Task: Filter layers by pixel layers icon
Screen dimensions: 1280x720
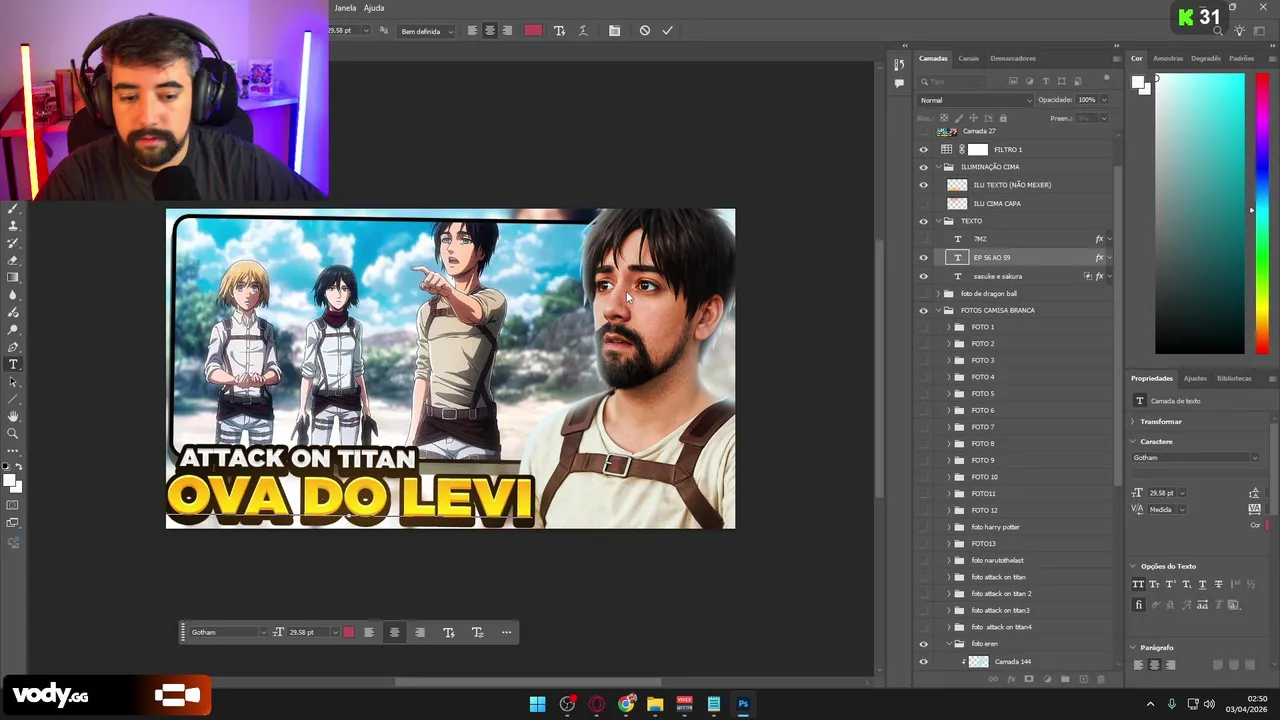Action: (1013, 81)
